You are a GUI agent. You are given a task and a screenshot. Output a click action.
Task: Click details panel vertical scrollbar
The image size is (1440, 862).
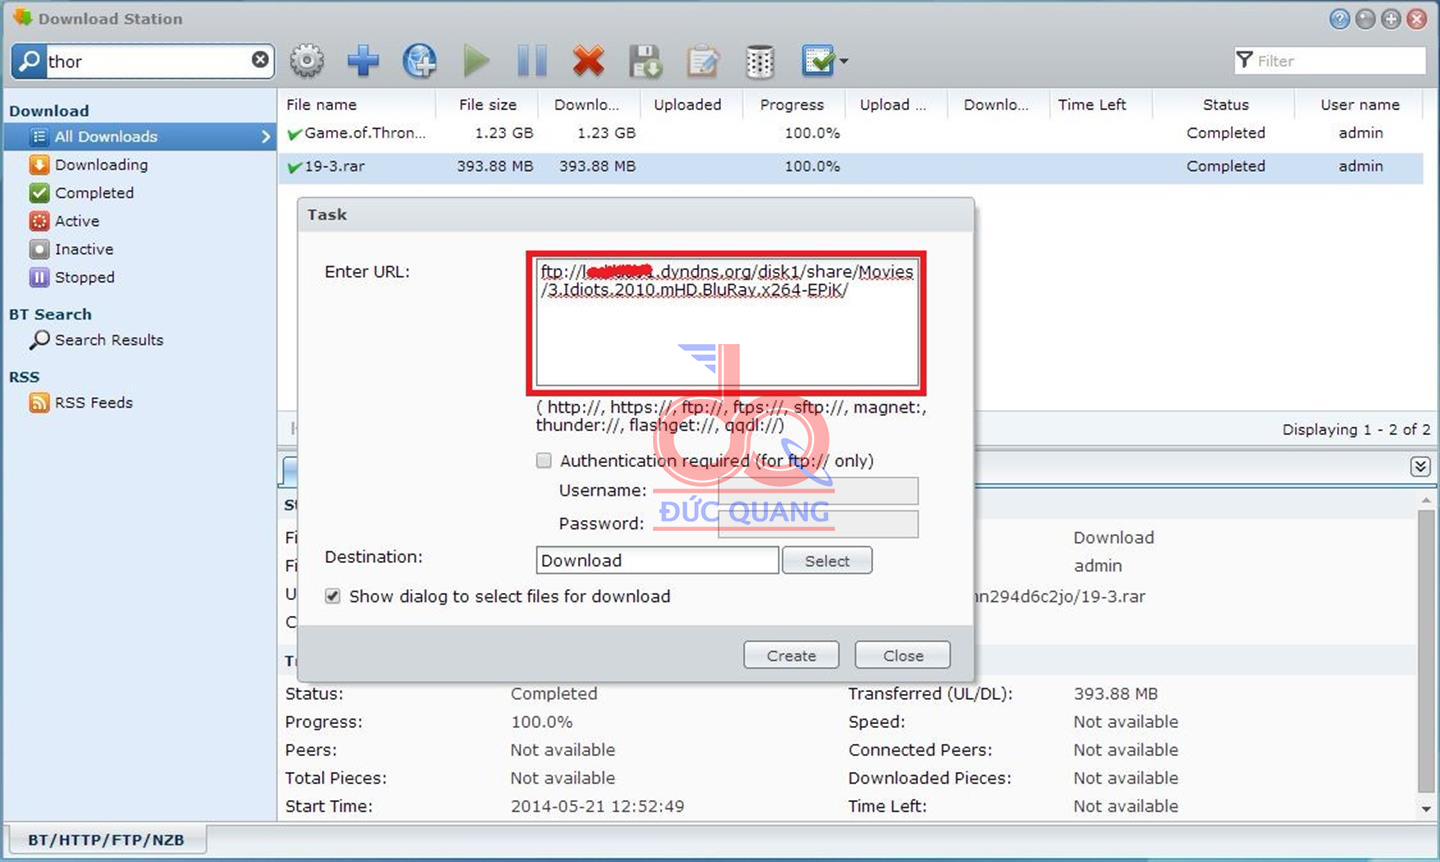[1425, 650]
